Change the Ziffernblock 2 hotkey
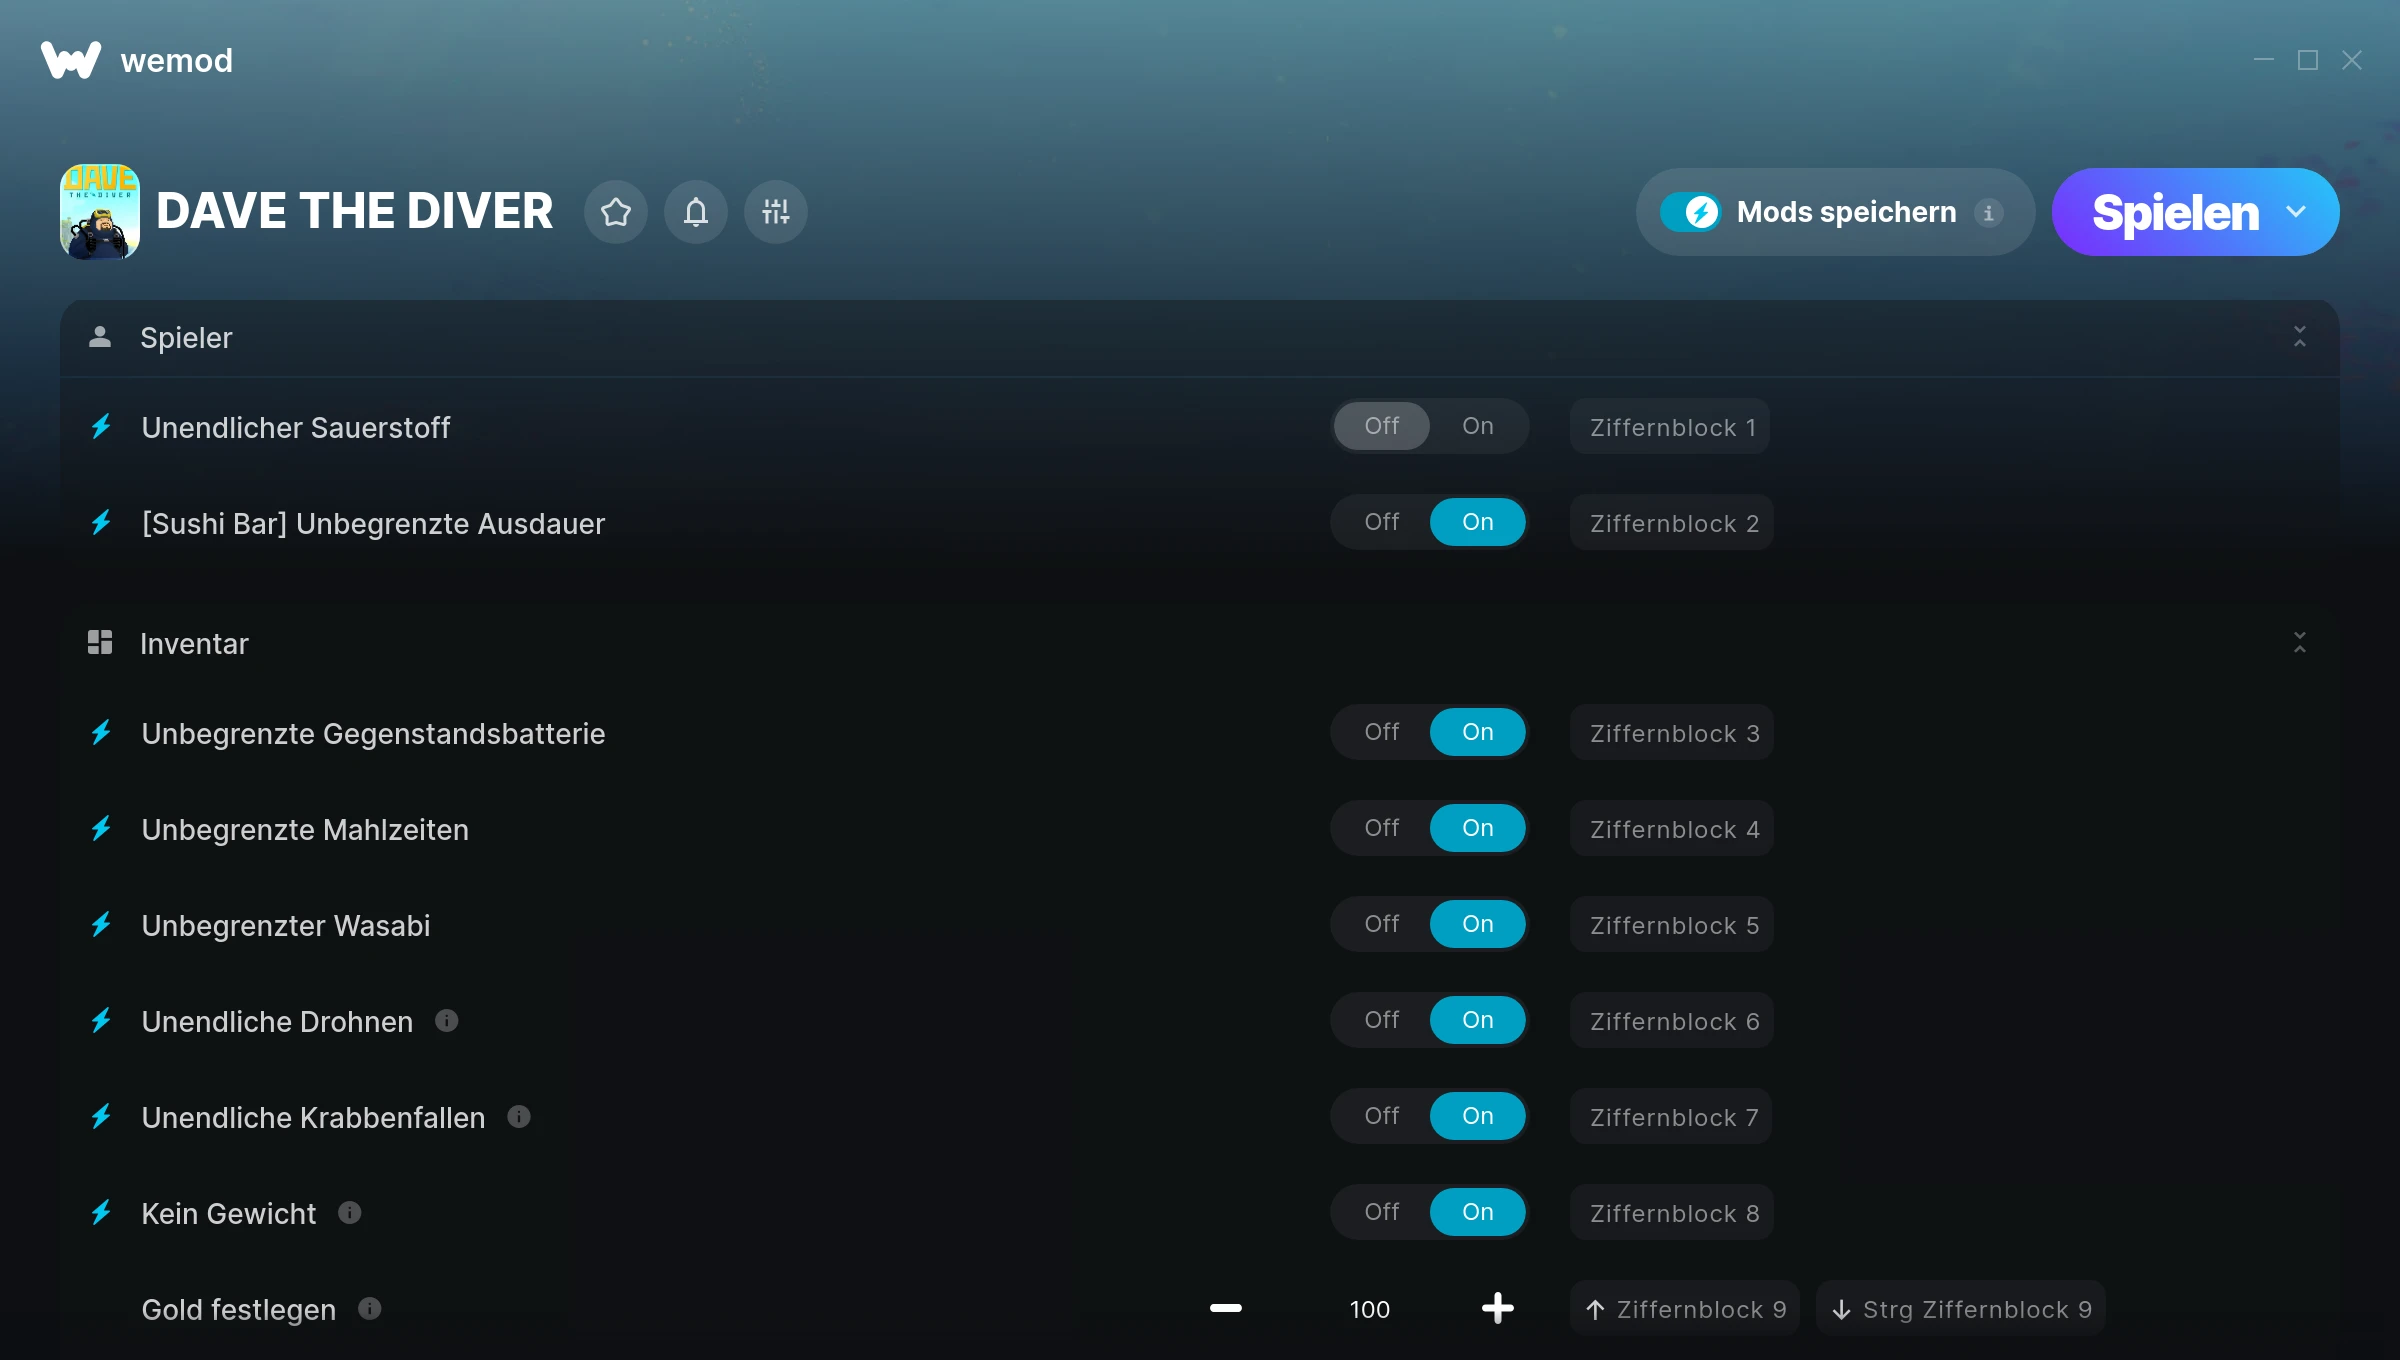The image size is (2400, 1360). coord(1673,523)
